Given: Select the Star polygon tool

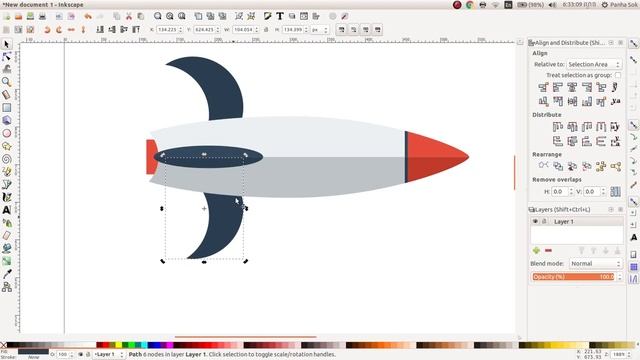Looking at the screenshot, I should [x=7, y=146].
